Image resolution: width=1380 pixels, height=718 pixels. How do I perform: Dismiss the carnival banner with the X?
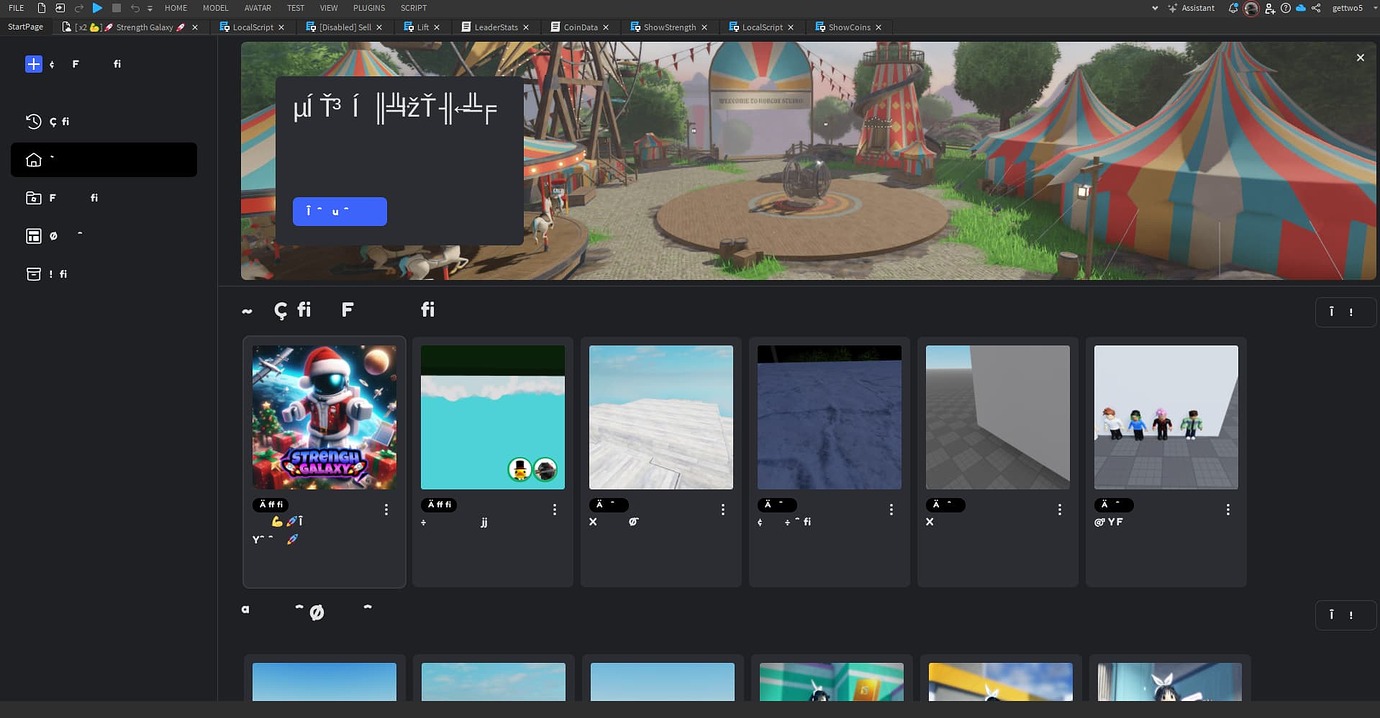pos(1360,58)
